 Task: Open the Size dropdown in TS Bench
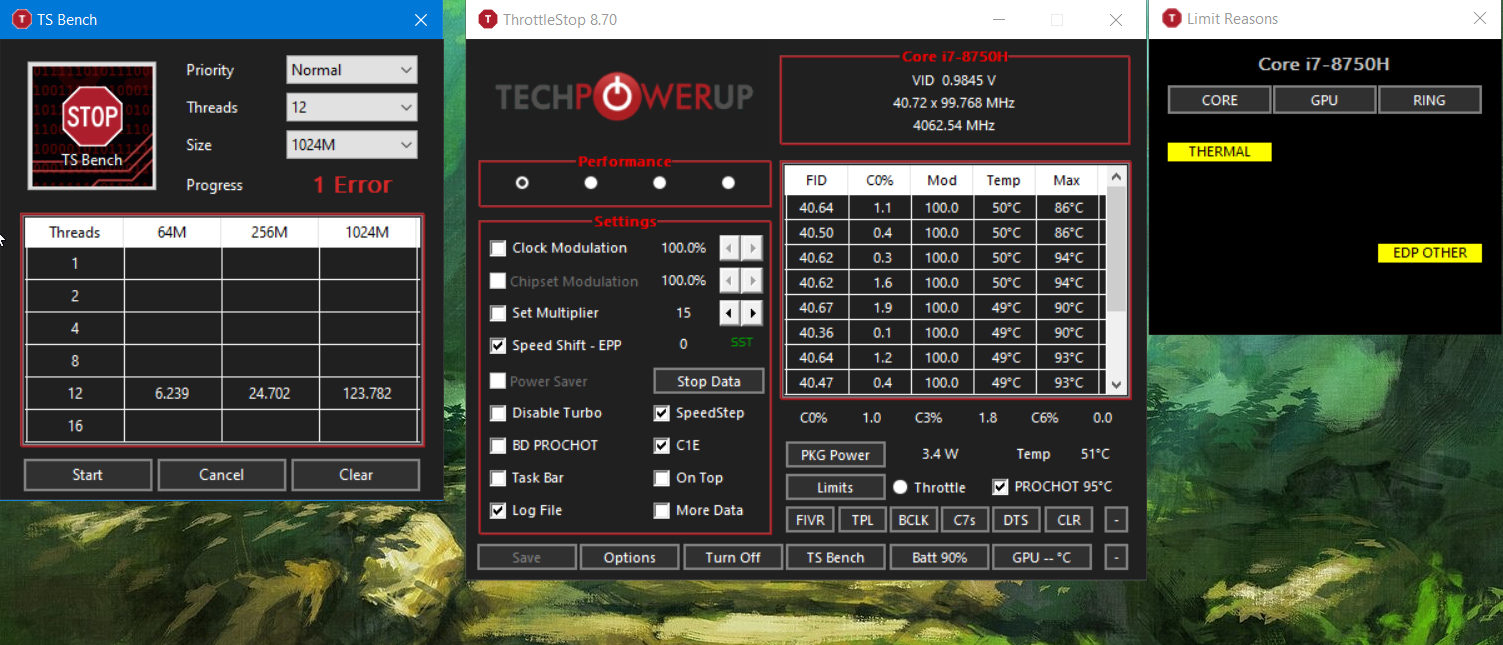(352, 145)
